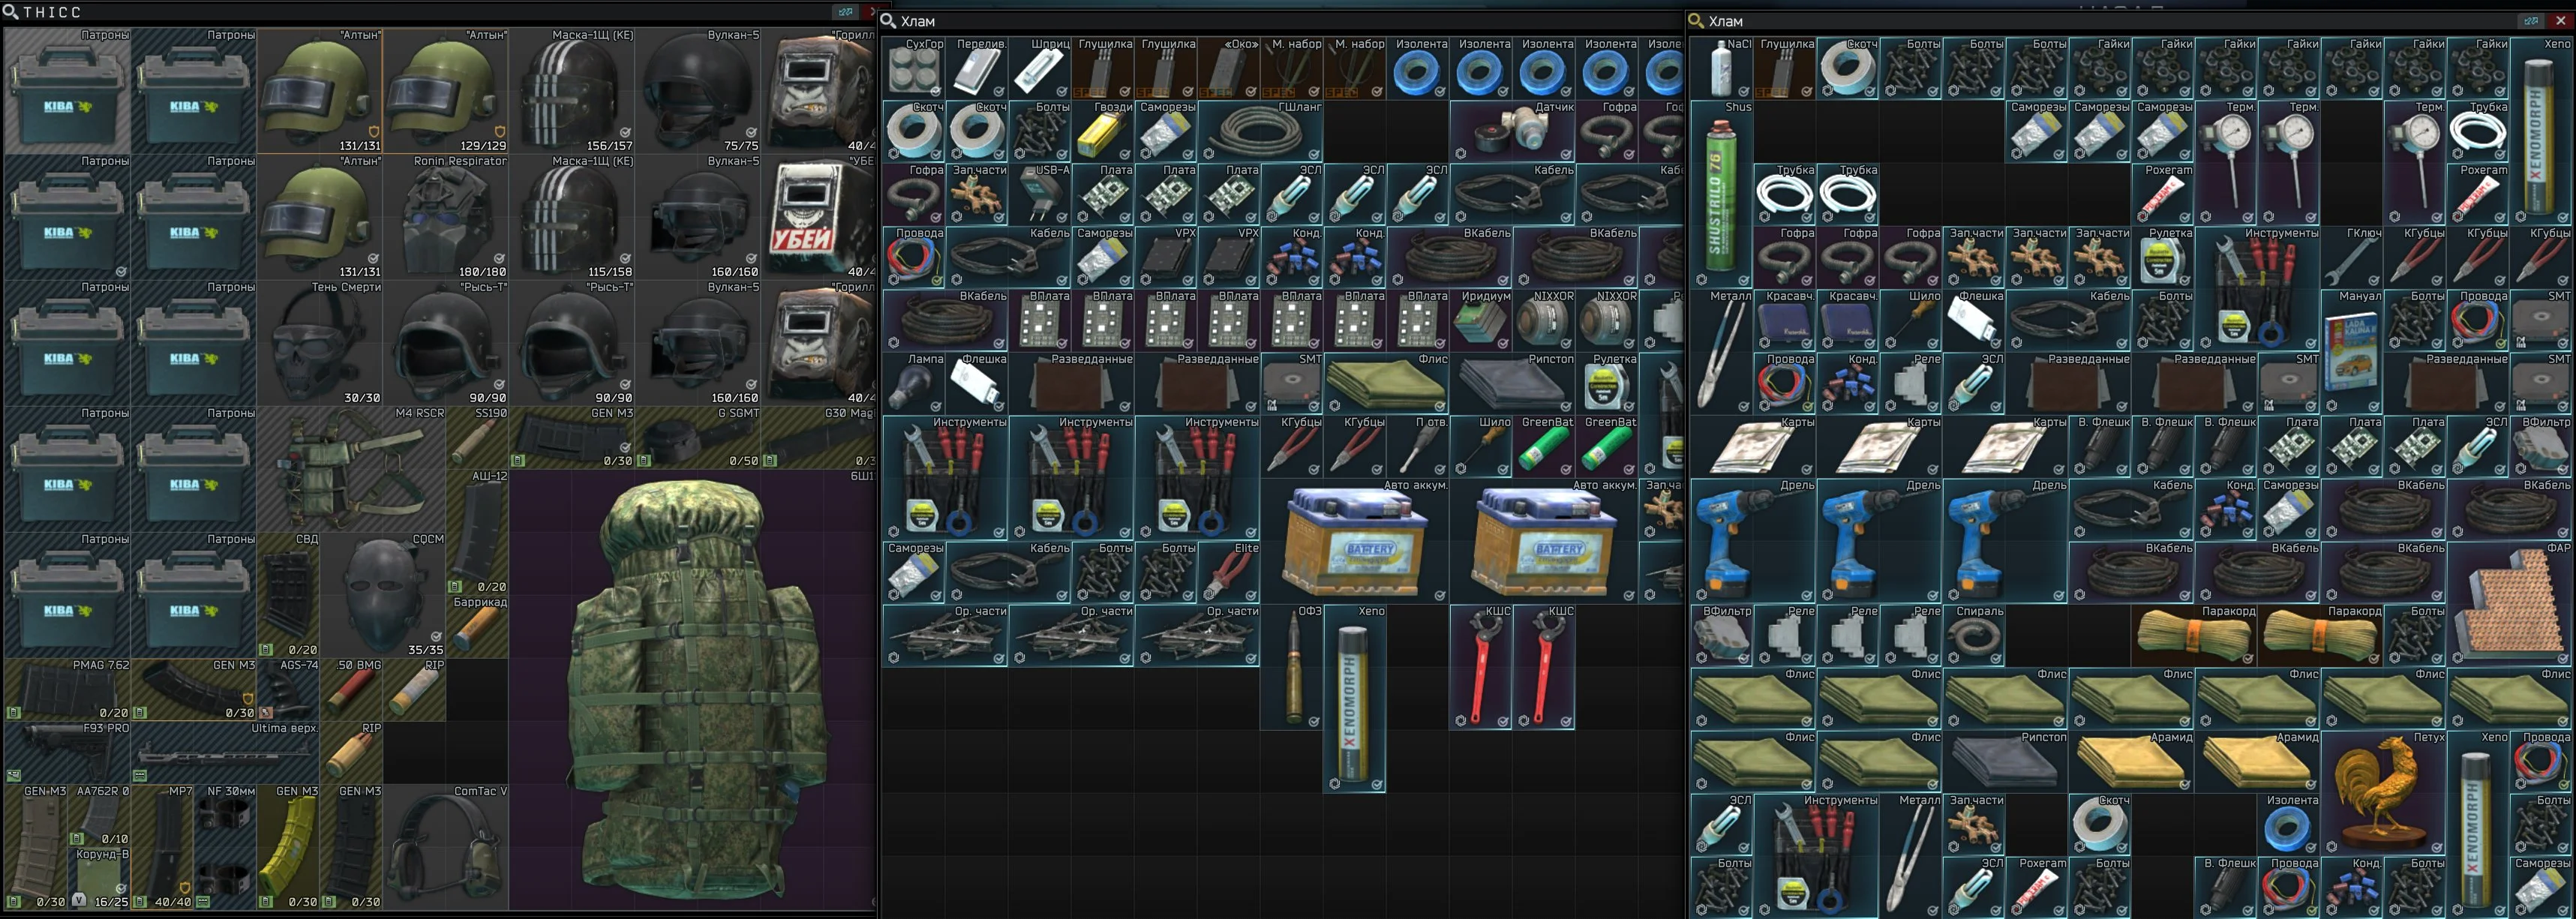
Task: Select the golden Петух rooster statuette
Action: [2384, 792]
